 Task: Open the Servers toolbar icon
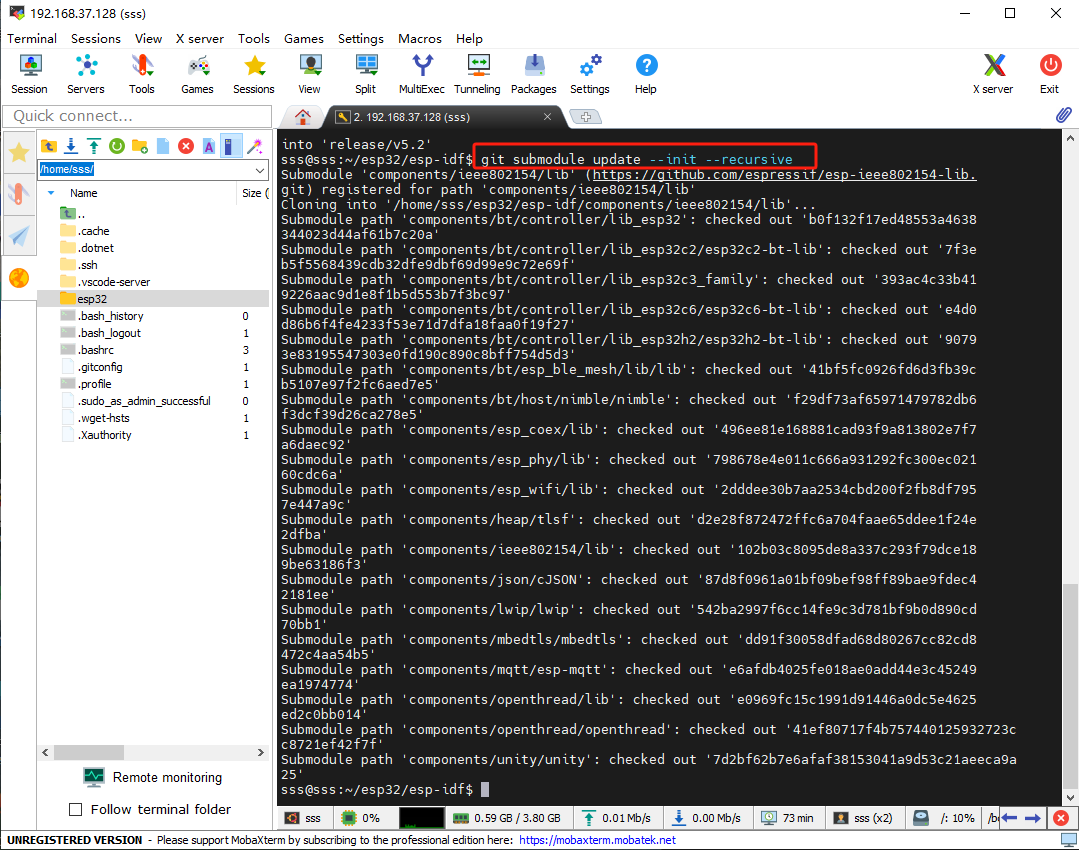click(86, 74)
